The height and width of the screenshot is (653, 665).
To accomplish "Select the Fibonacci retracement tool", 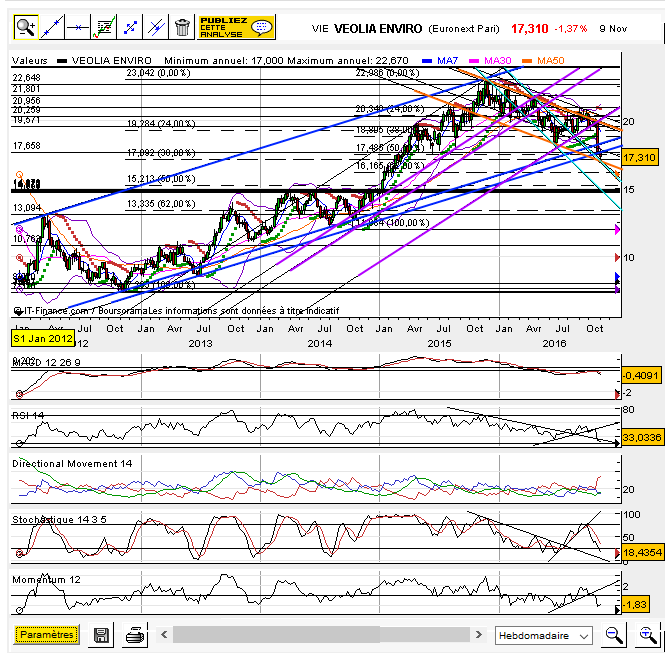I will coord(130,27).
